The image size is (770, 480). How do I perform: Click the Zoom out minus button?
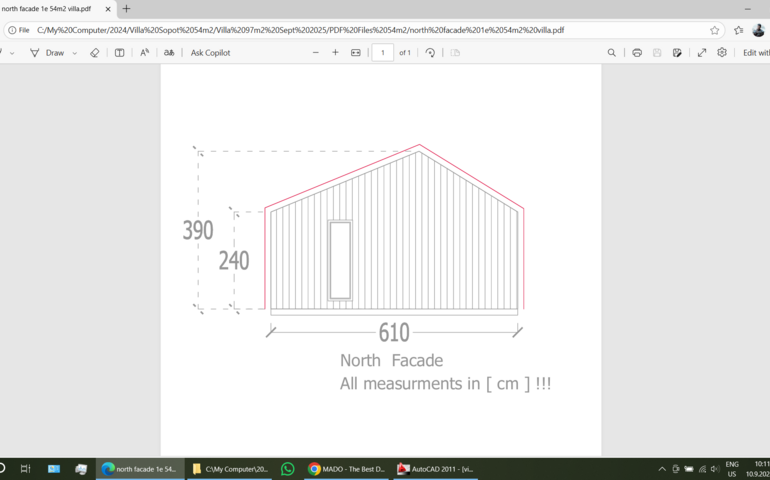point(316,53)
